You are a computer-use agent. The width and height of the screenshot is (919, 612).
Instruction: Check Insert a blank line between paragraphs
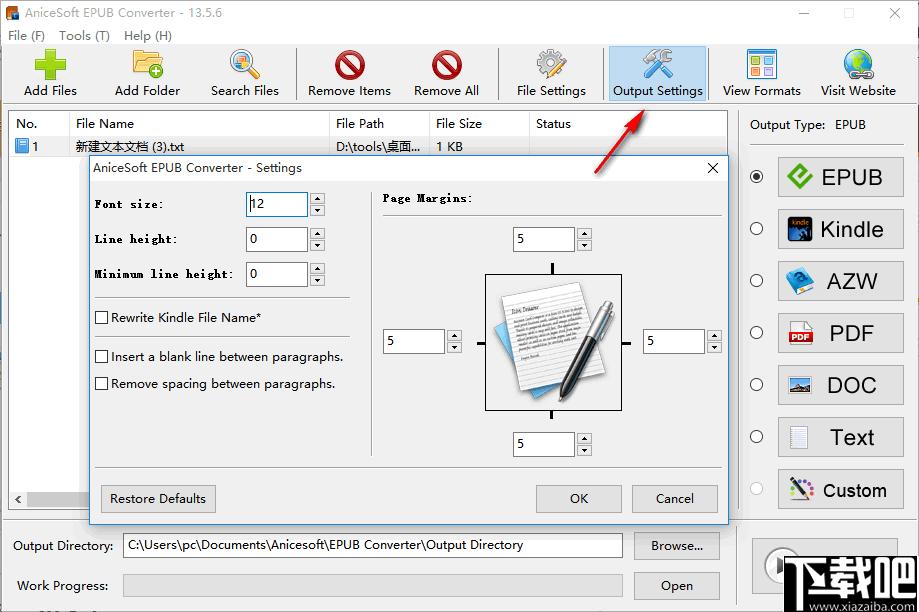point(101,356)
